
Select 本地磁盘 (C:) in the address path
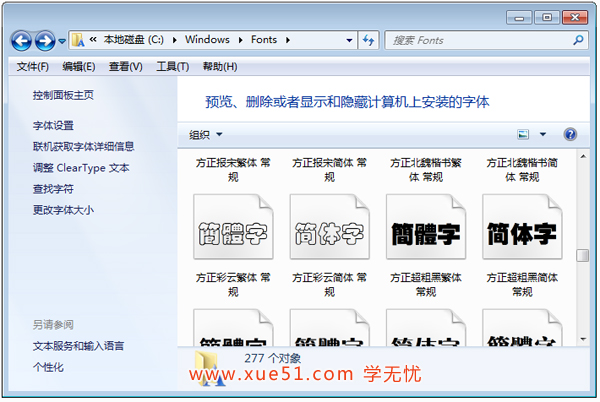click(x=134, y=39)
